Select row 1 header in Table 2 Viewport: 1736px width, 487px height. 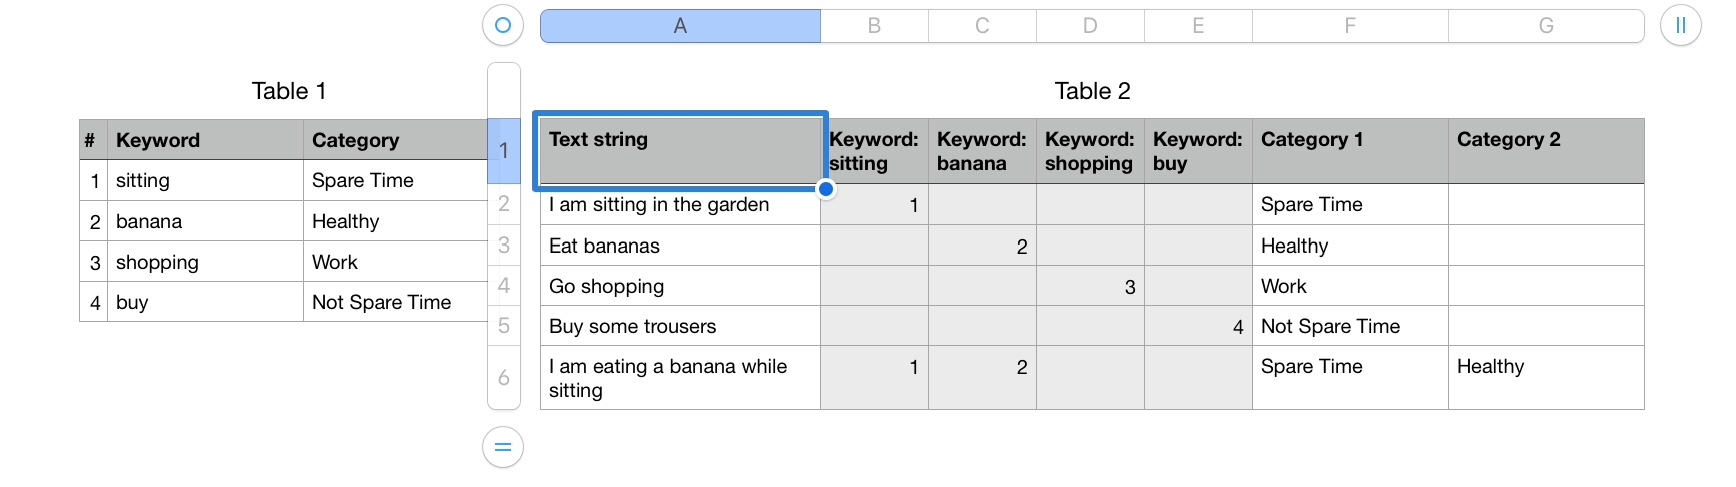pos(504,151)
